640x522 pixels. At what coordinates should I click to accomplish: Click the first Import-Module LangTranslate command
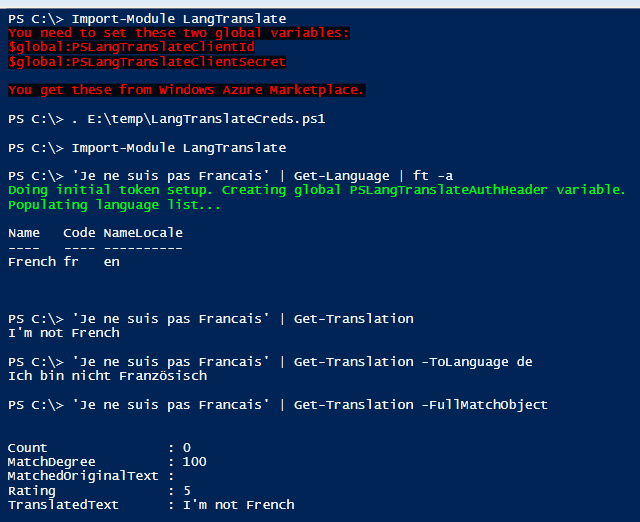(x=178, y=19)
